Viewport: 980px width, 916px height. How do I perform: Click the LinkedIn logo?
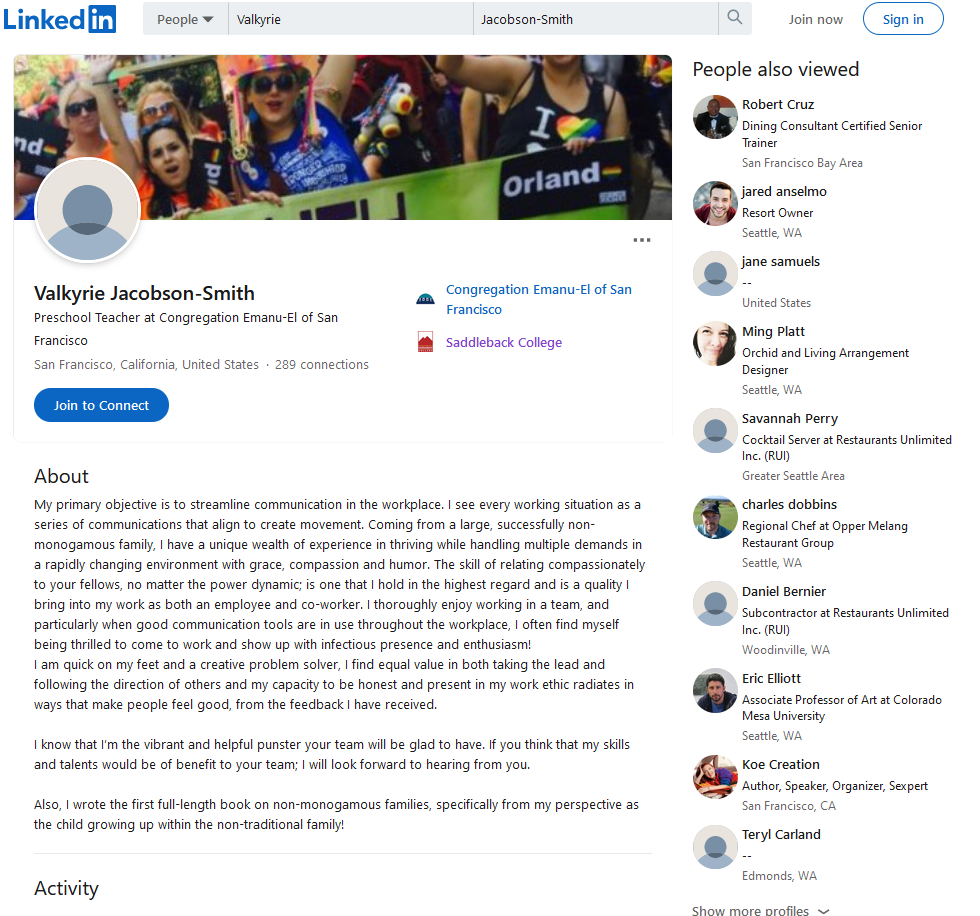click(x=59, y=19)
